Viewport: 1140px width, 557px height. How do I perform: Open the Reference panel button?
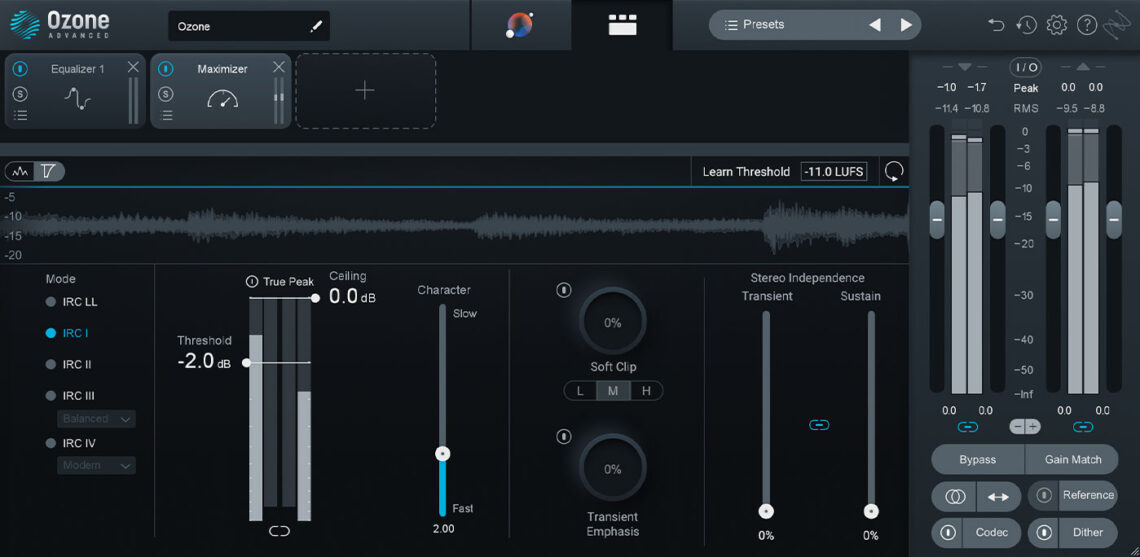pos(1088,495)
